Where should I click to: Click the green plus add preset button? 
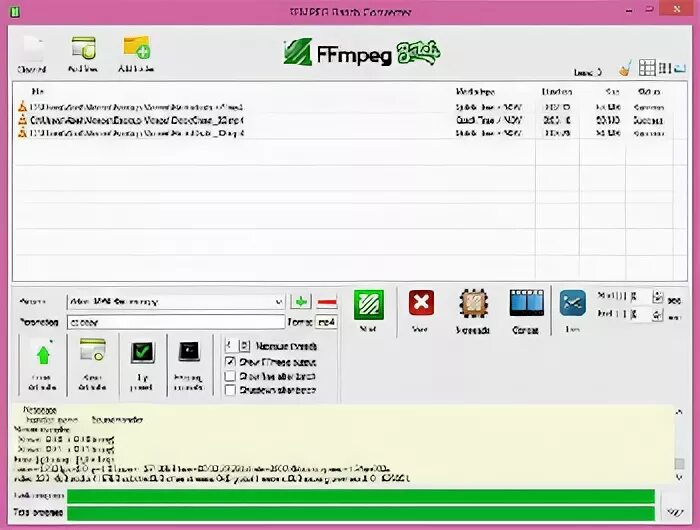(301, 302)
